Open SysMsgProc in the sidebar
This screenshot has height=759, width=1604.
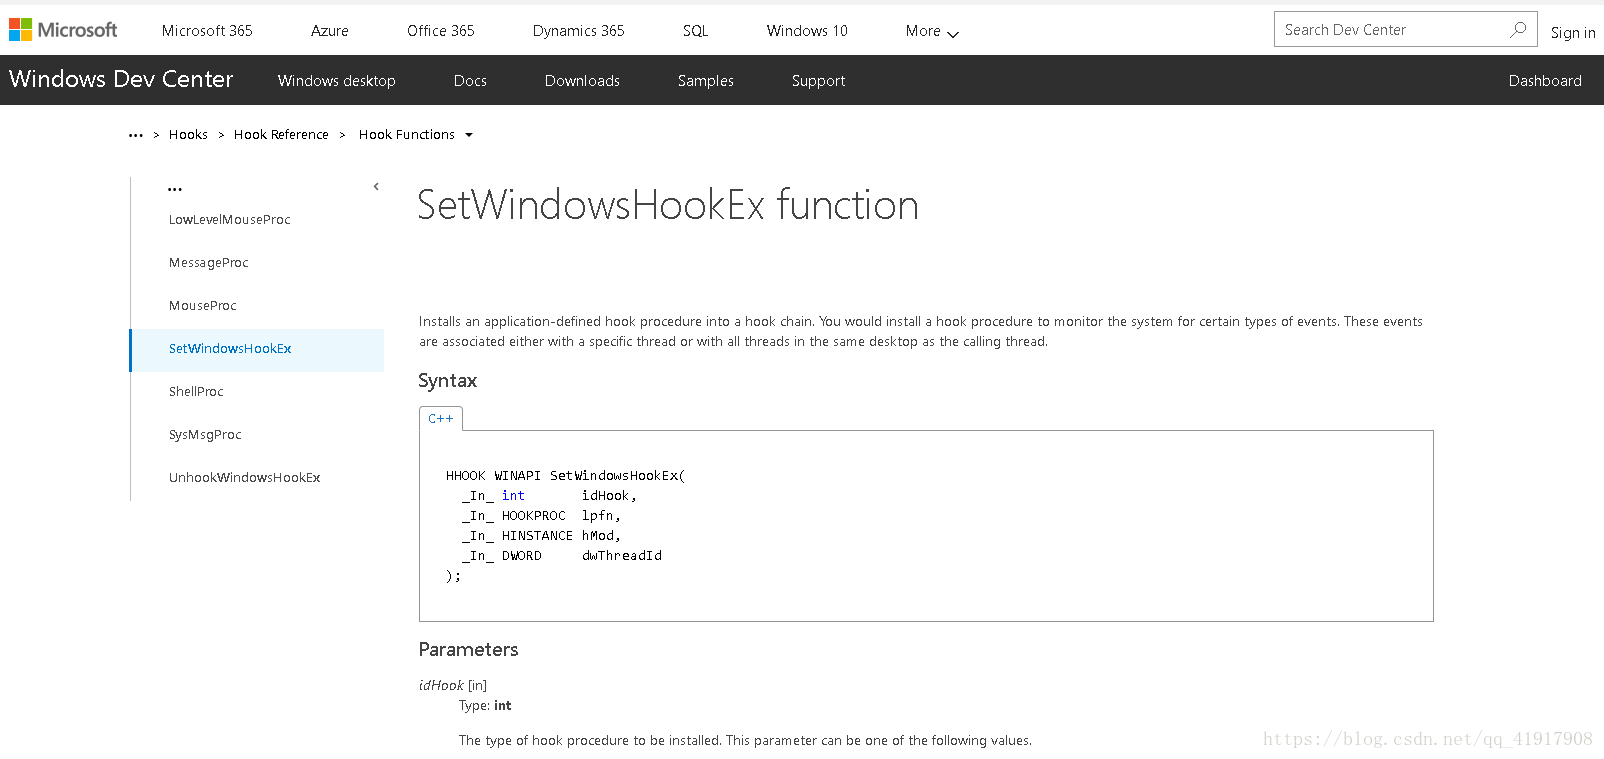coord(205,435)
